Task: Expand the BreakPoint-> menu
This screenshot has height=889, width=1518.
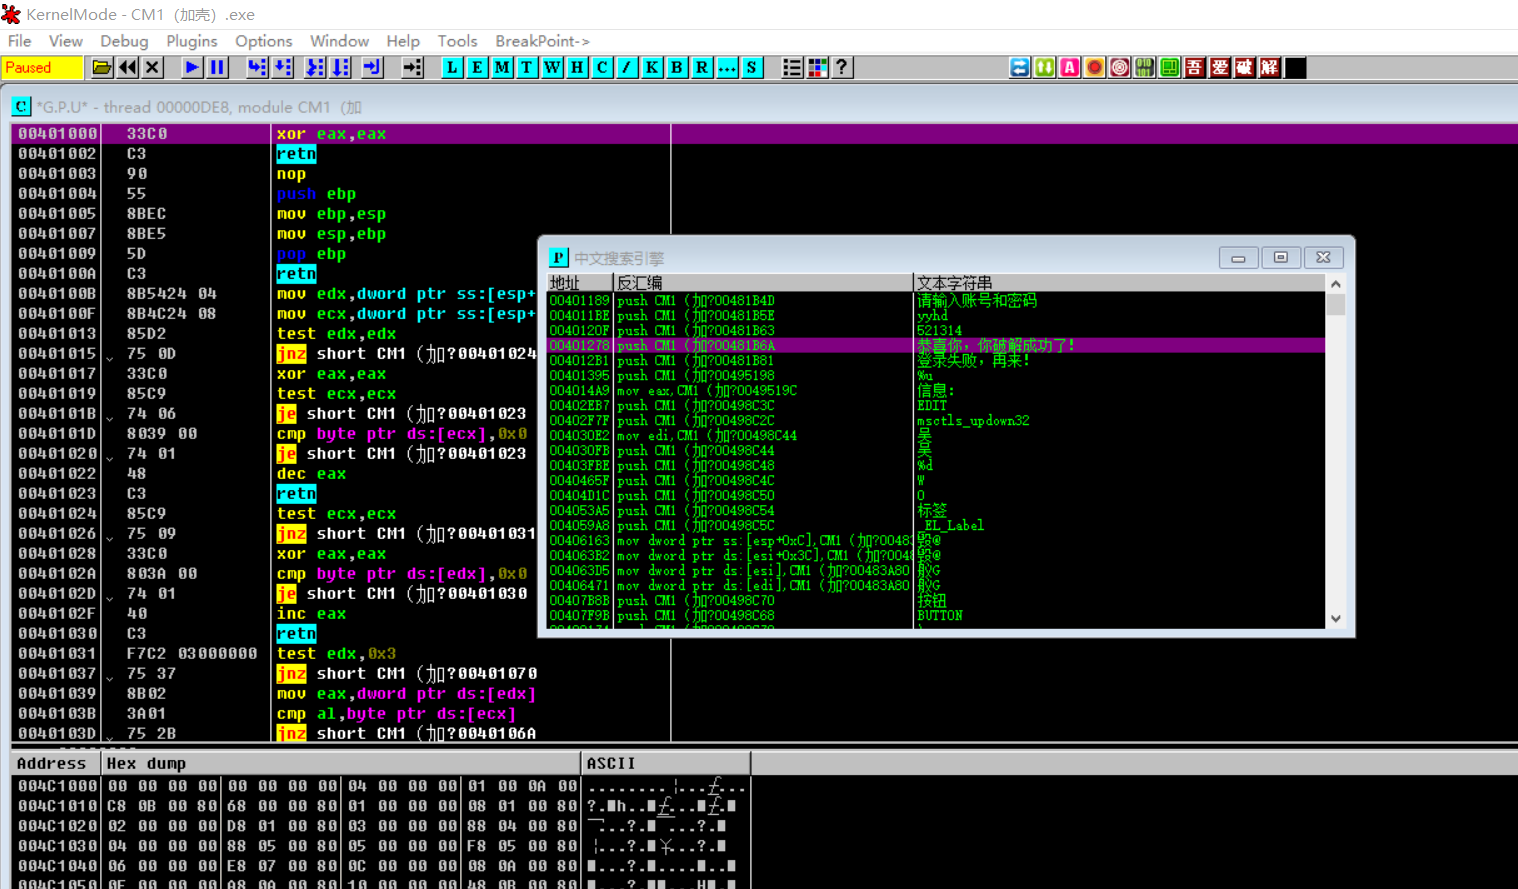Action: pos(542,41)
